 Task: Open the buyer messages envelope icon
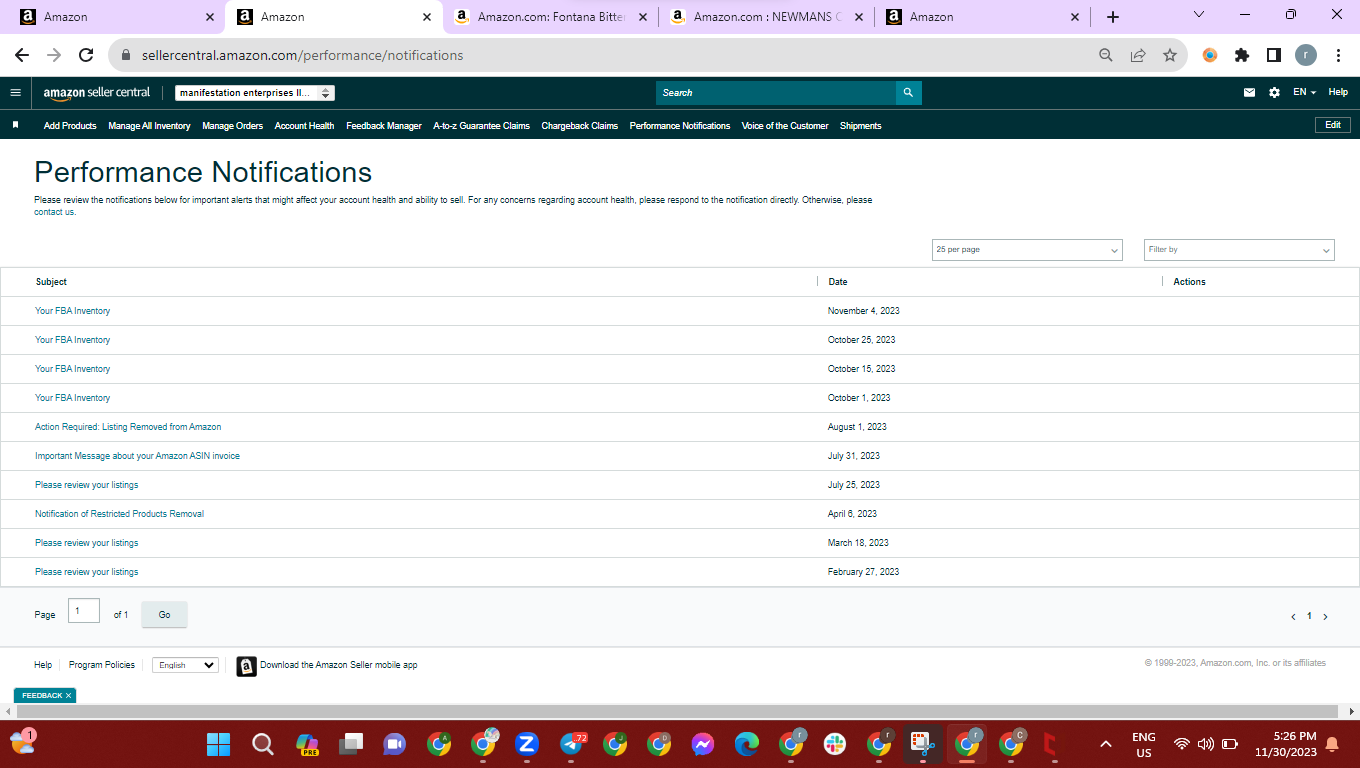tap(1249, 93)
